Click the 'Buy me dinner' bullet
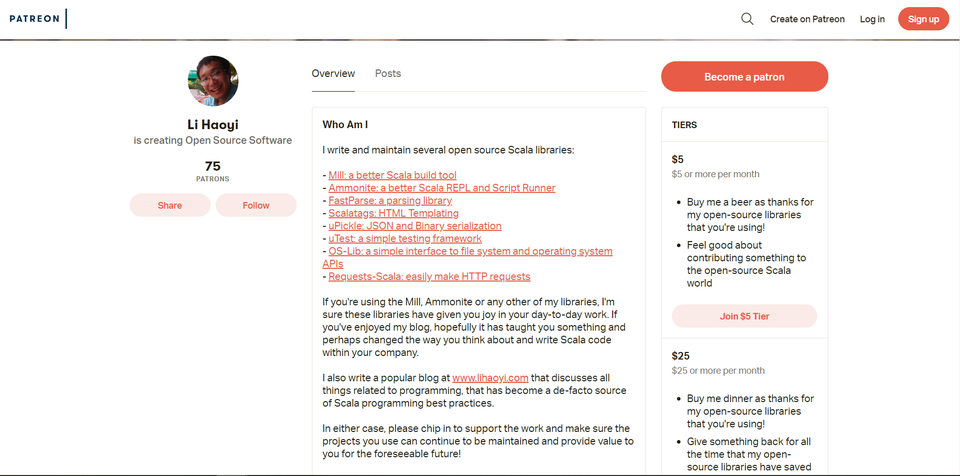This screenshot has width=960, height=476. click(x=750, y=411)
